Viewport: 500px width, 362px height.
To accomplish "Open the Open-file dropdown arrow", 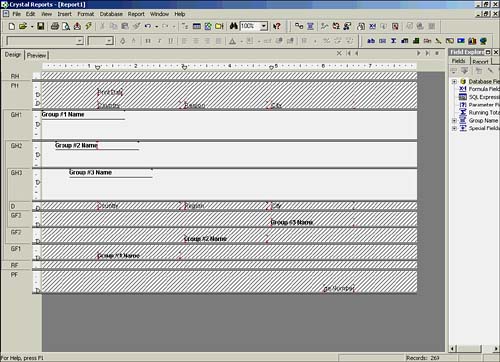I will click(x=32, y=26).
